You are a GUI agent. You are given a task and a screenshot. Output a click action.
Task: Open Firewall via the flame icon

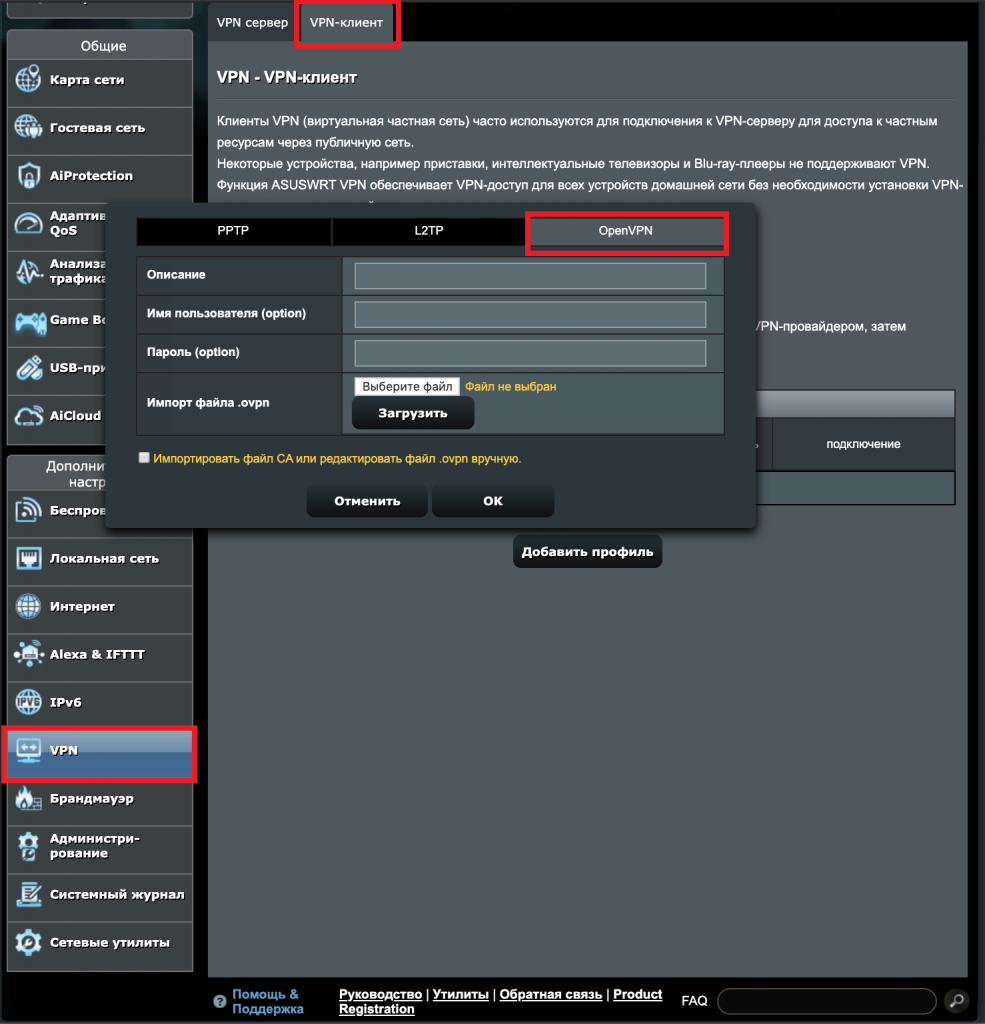(x=28, y=799)
